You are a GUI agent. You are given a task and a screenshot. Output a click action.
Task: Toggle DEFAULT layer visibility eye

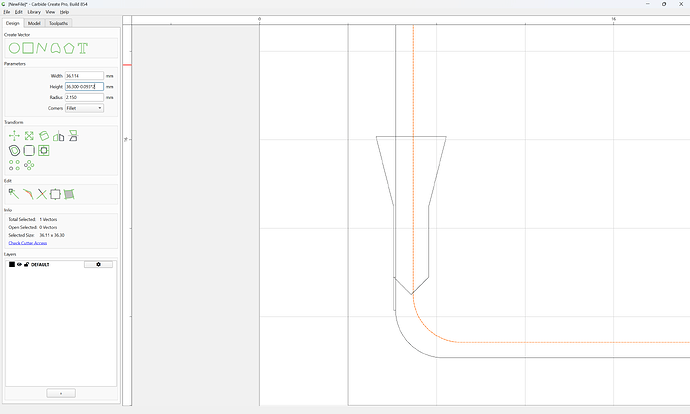coord(19,264)
